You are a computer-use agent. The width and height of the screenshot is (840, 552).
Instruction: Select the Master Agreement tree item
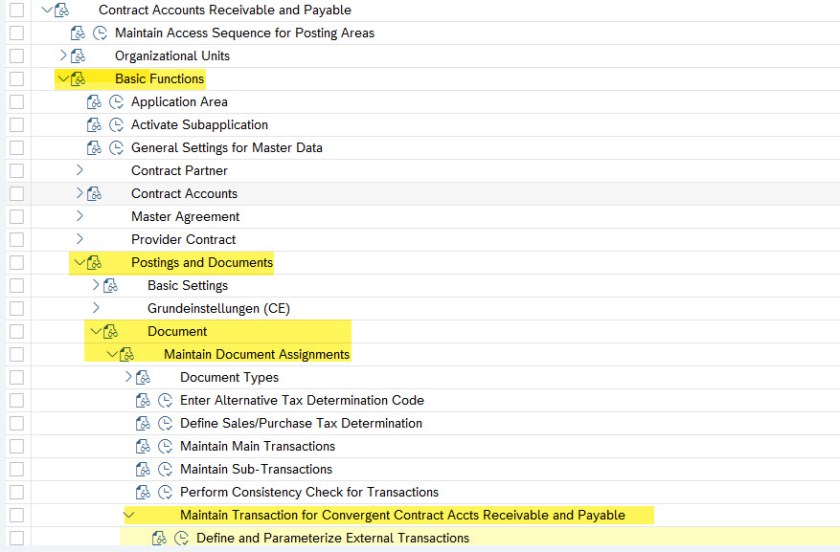(185, 216)
